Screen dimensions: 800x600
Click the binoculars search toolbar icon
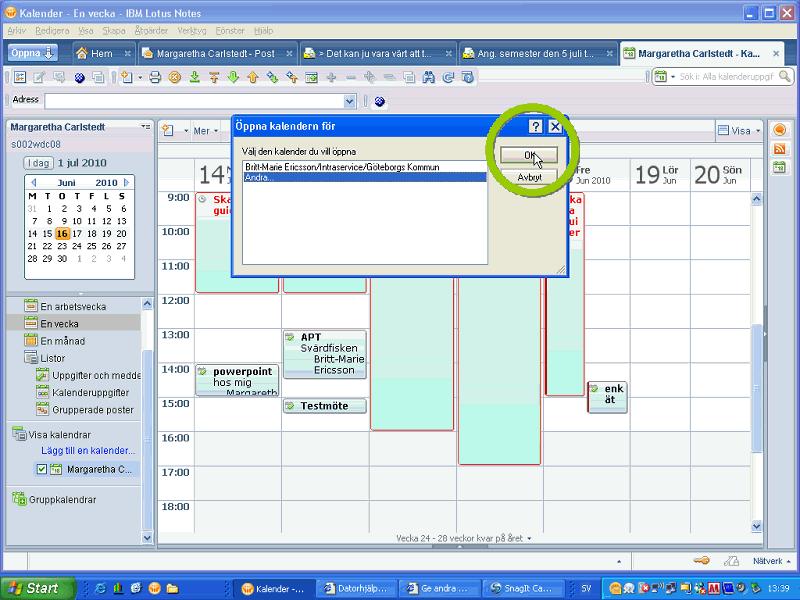pyautogui.click(x=429, y=78)
